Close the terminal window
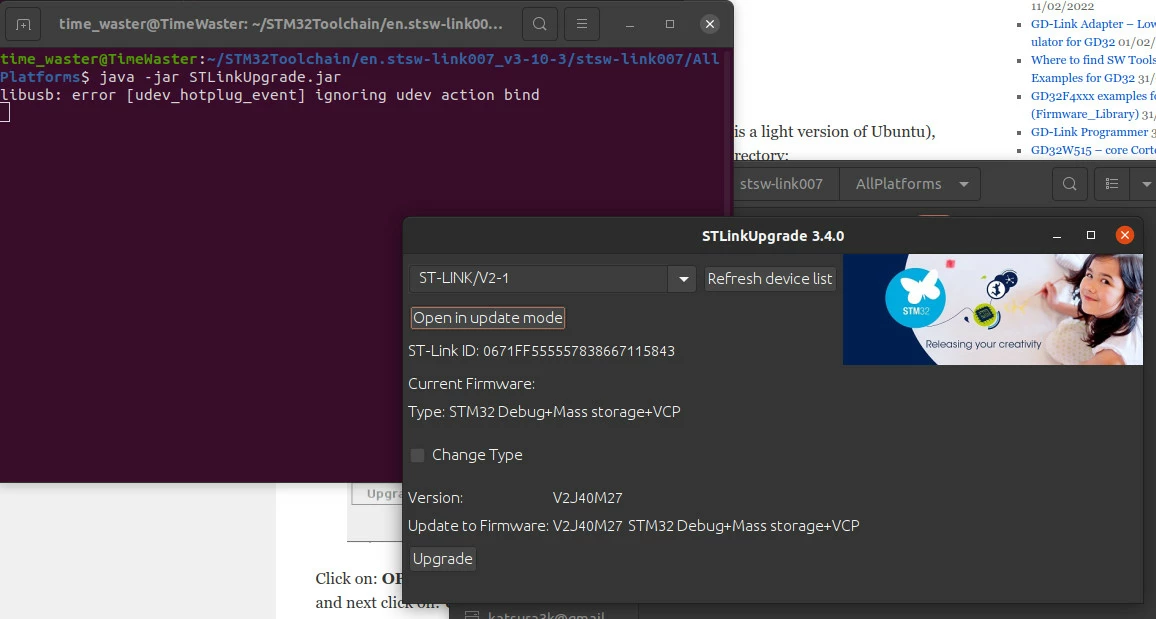The height and width of the screenshot is (619, 1156). click(x=710, y=24)
